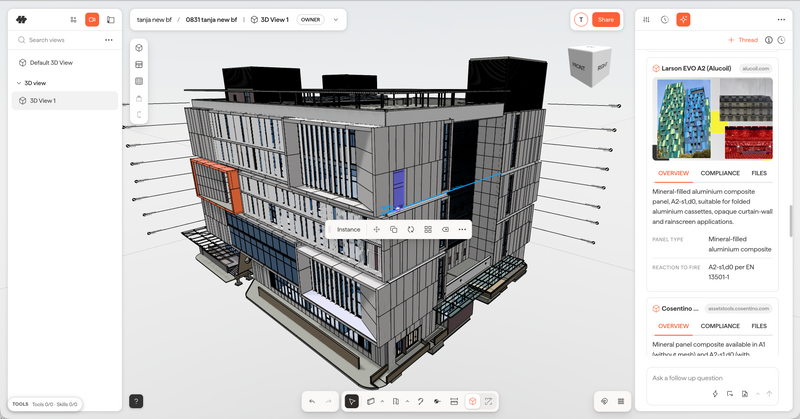The image size is (800, 419).
Task: Open the history clock icon in the right panel header
Action: (664, 20)
